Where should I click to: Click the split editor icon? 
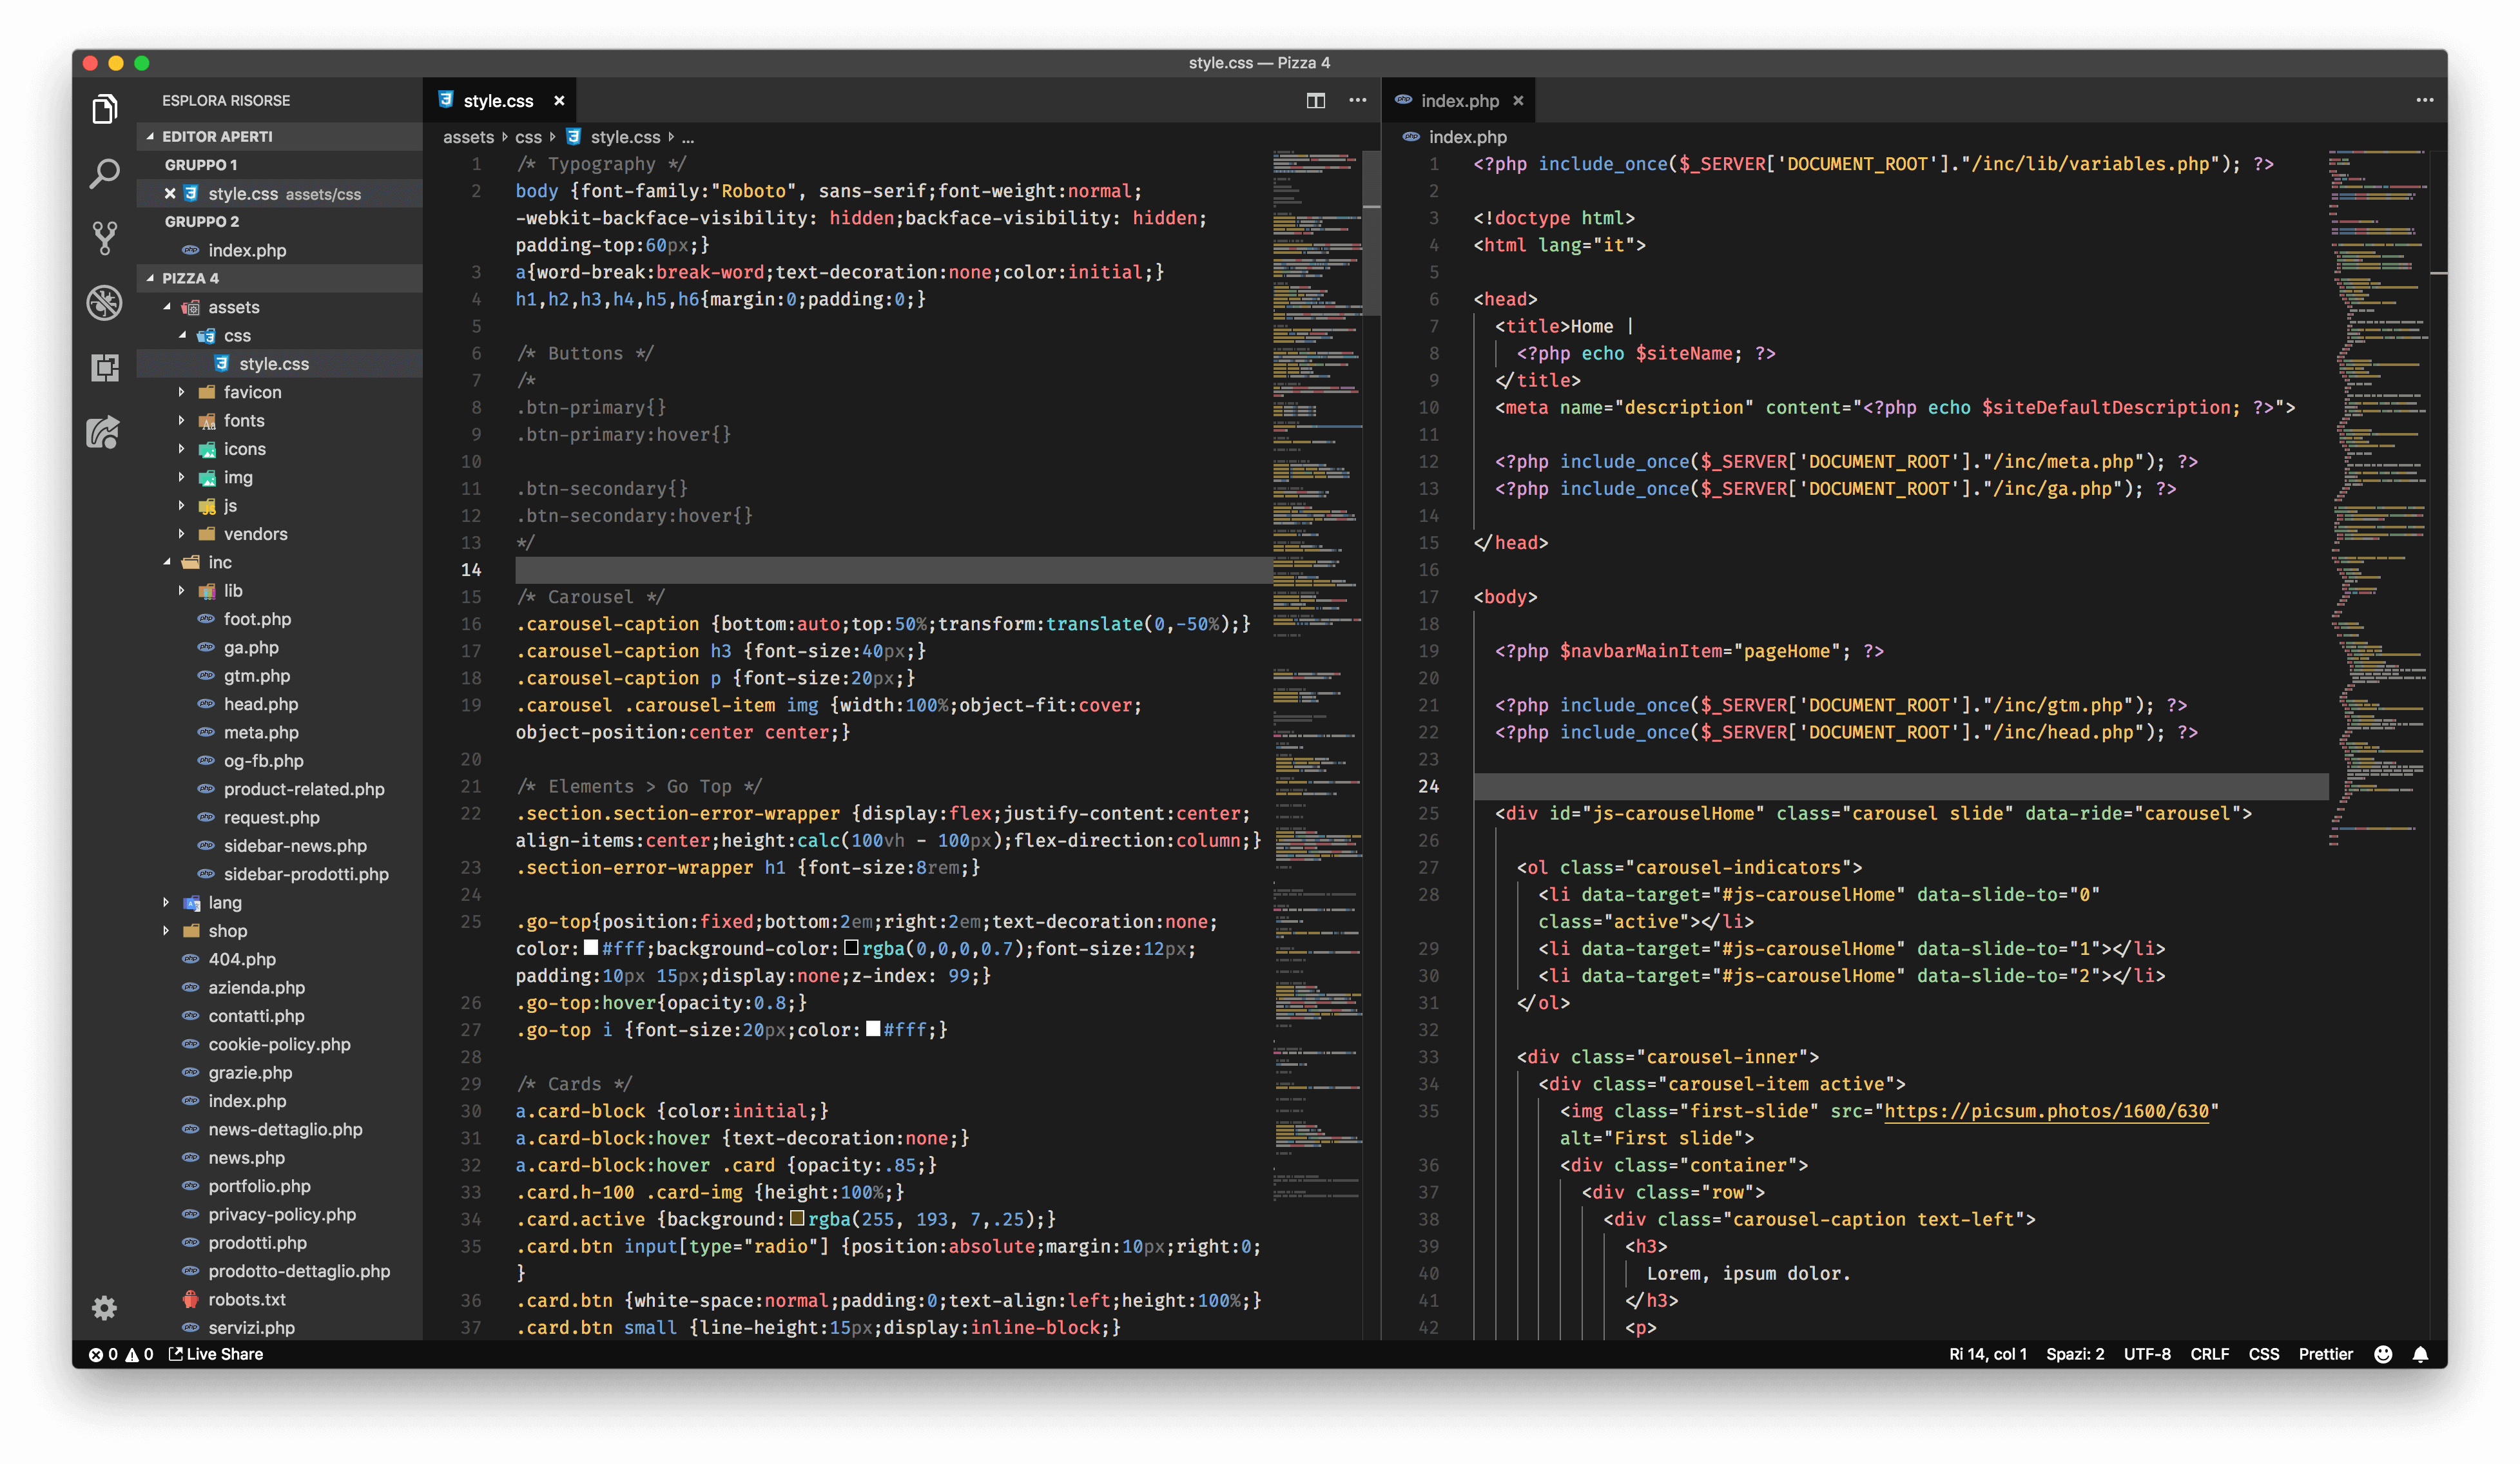(x=1315, y=100)
